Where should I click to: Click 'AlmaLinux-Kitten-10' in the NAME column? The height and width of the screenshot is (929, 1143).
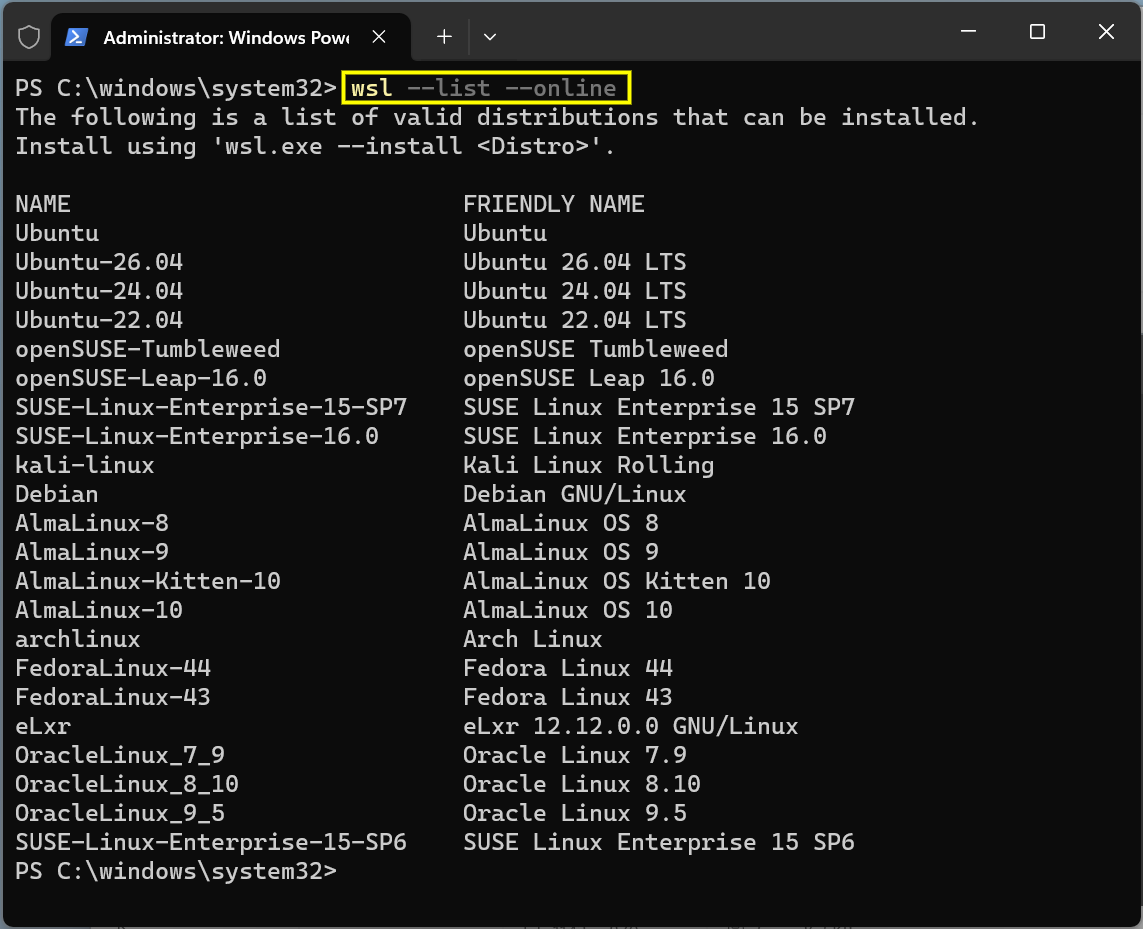click(x=148, y=581)
